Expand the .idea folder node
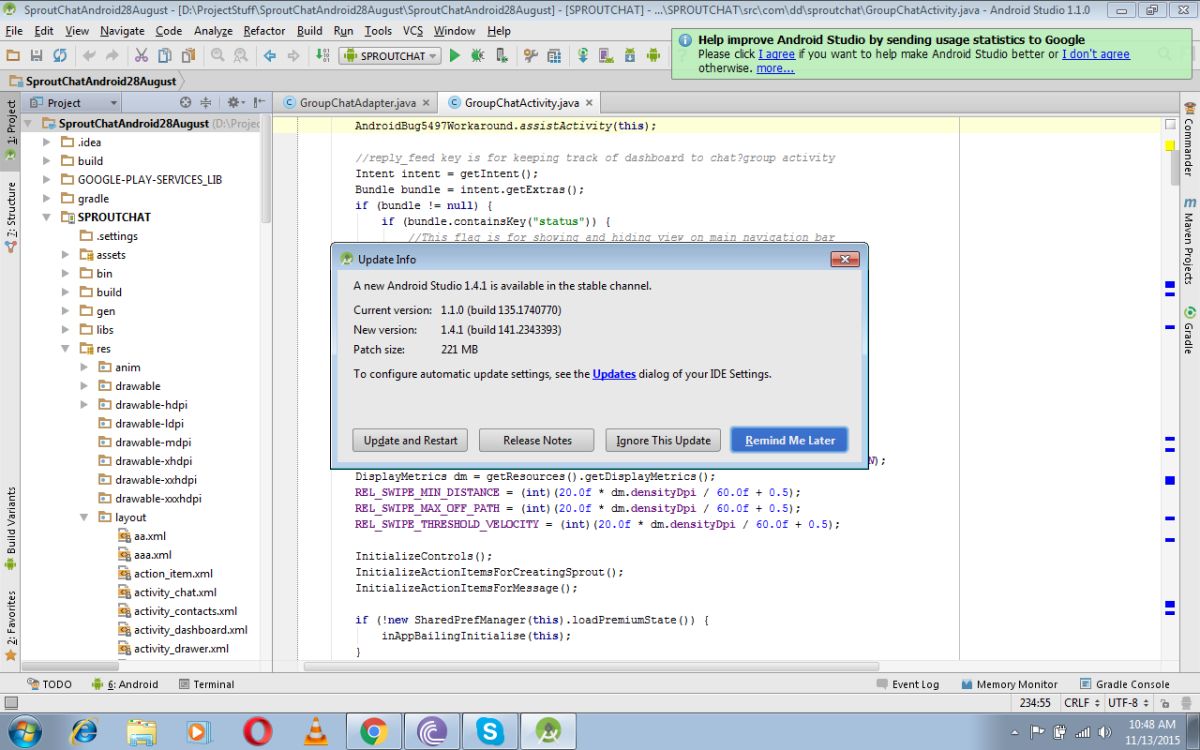1200x750 pixels. [47, 142]
